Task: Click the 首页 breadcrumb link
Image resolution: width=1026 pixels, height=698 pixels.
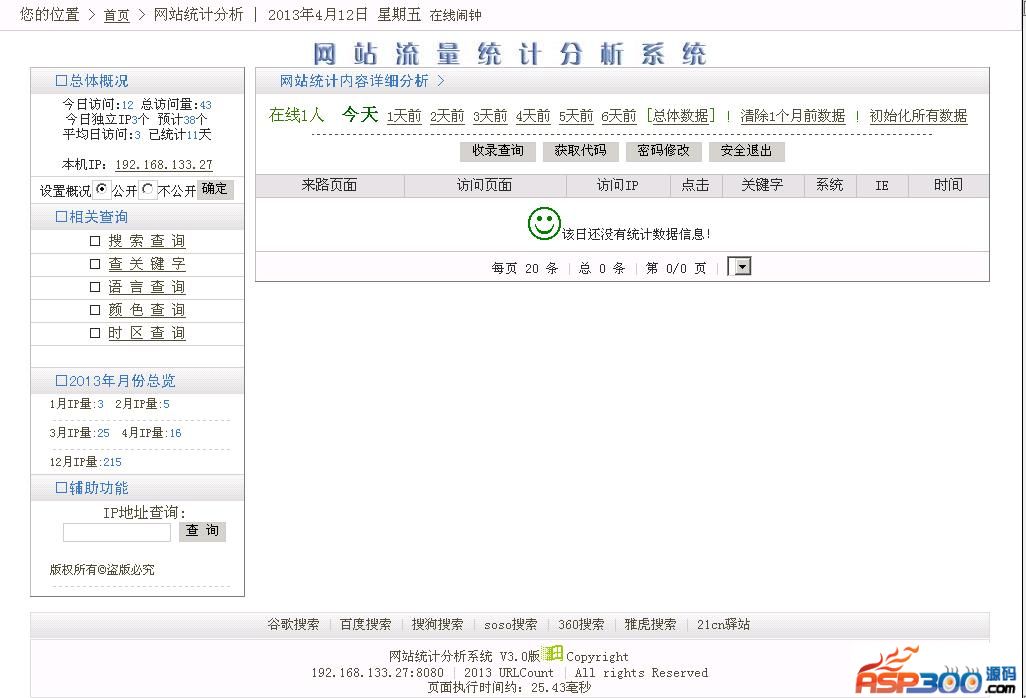Action: coord(116,15)
